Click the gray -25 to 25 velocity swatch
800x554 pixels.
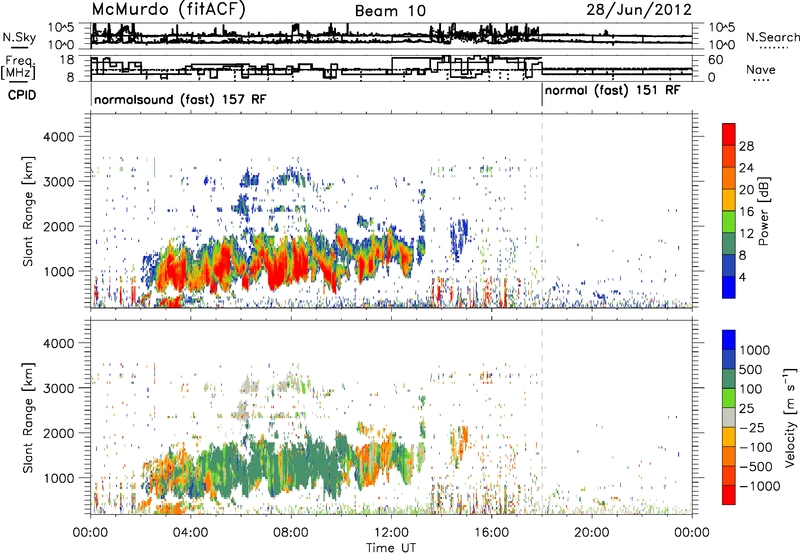[729, 417]
